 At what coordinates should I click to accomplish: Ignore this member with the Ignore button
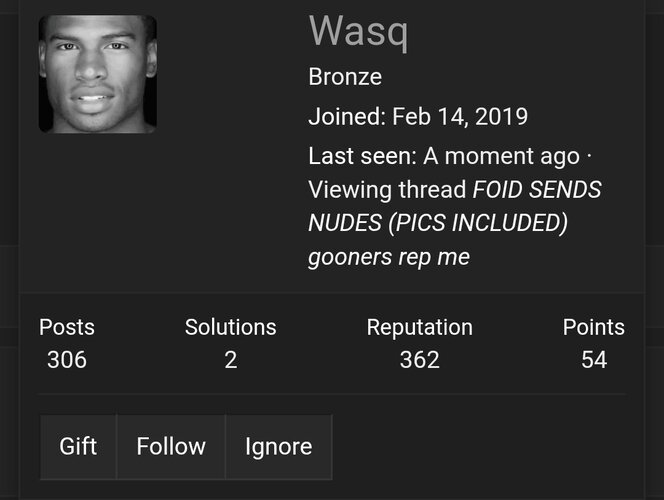click(x=279, y=447)
